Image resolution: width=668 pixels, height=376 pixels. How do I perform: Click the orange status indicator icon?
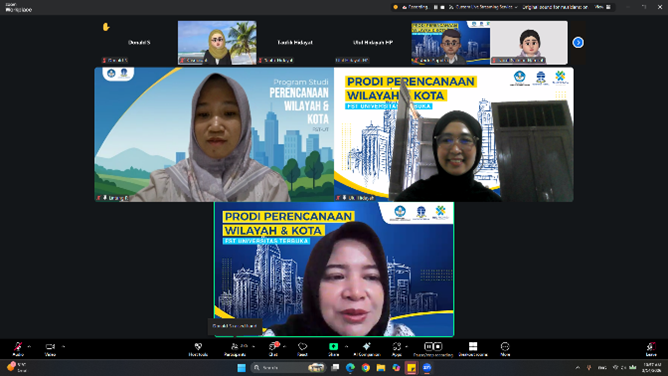(396, 7)
